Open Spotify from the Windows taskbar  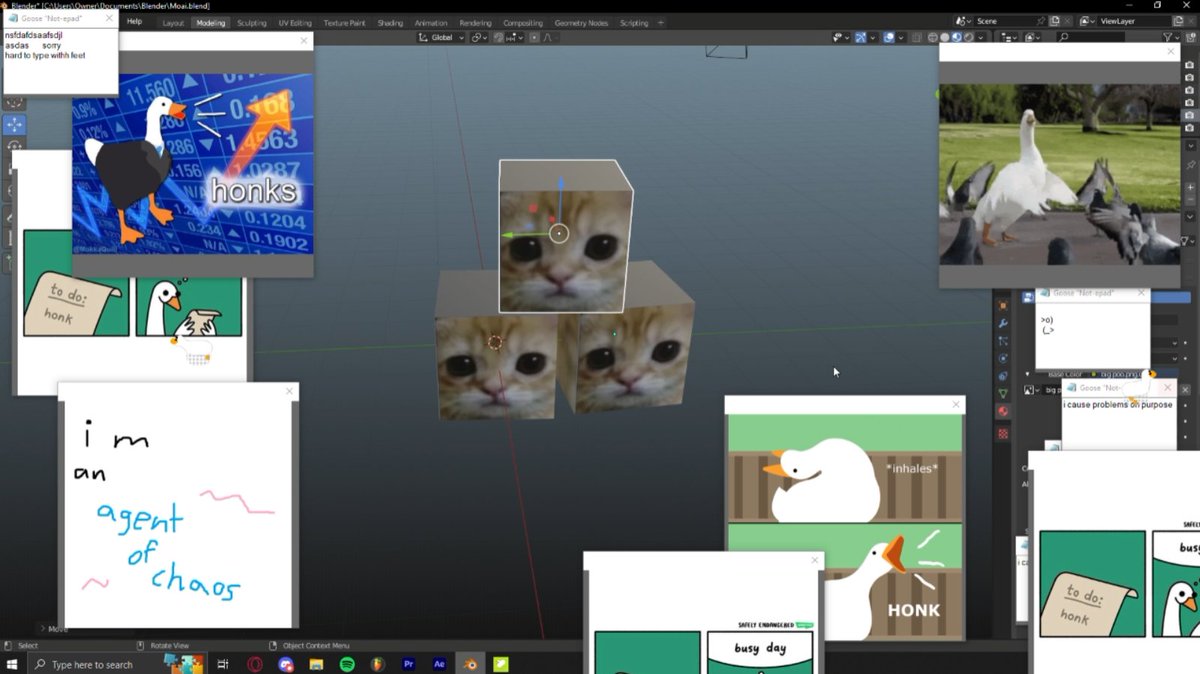pos(347,664)
